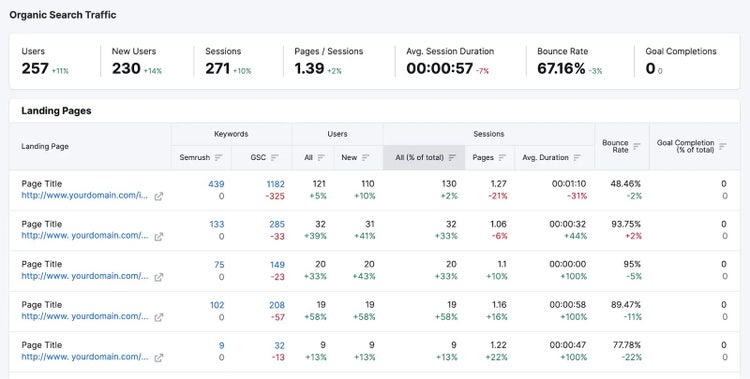Click avg duration cell 00:00:58

[x=568, y=305]
